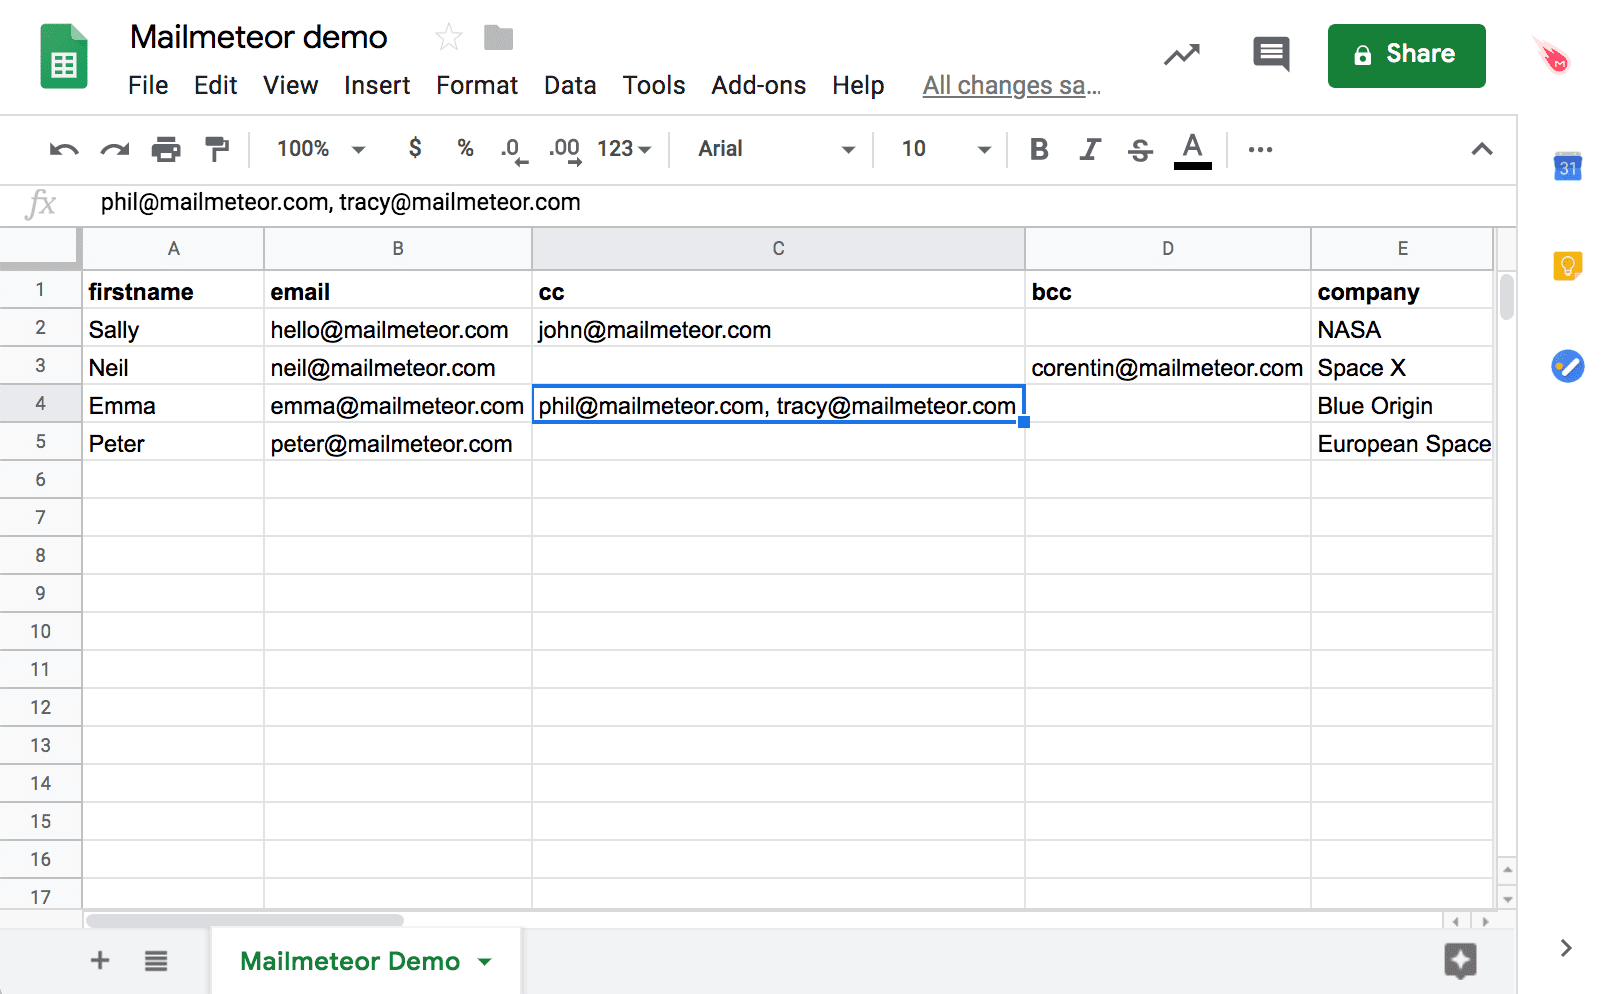Open the Format menu

point(476,85)
